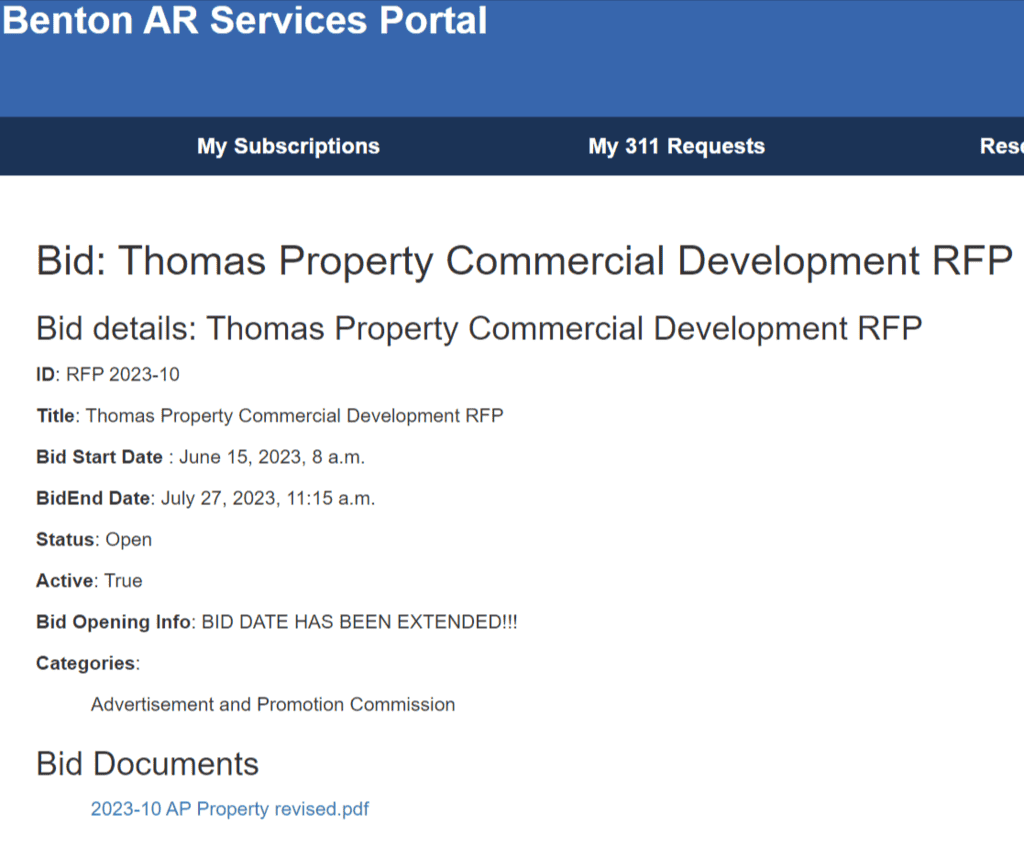This screenshot has width=1024, height=847.
Task: Click the July 27, 2023, 11:15 a.m. date
Action: click(268, 498)
